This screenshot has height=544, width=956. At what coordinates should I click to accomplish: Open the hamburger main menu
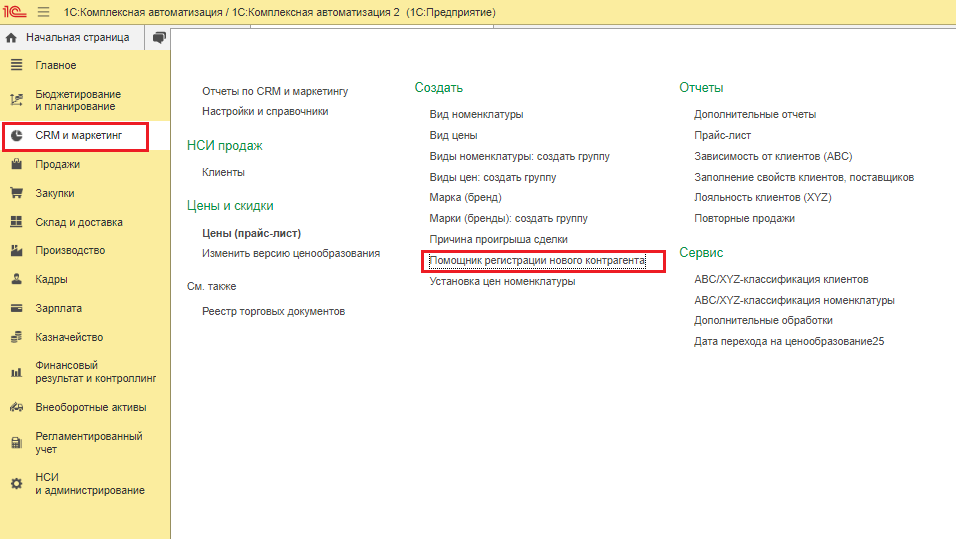coord(43,12)
